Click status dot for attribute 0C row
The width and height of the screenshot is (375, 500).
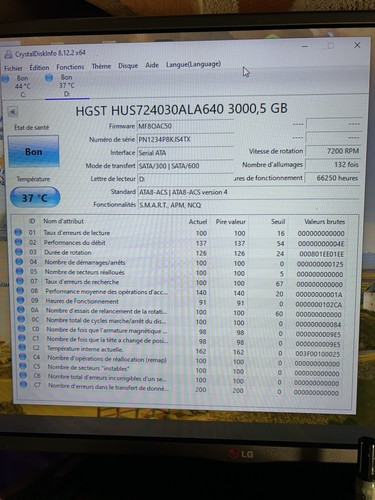pos(21,319)
